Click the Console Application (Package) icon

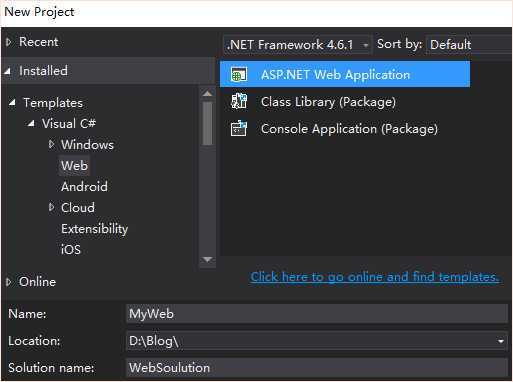pos(239,128)
